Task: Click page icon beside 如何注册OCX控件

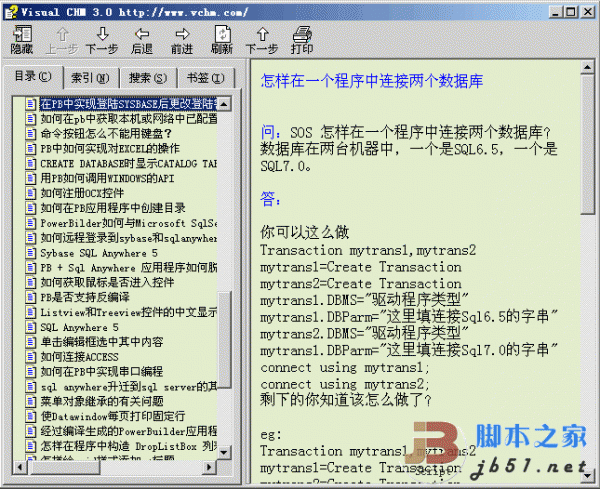Action: pyautogui.click(x=31, y=193)
